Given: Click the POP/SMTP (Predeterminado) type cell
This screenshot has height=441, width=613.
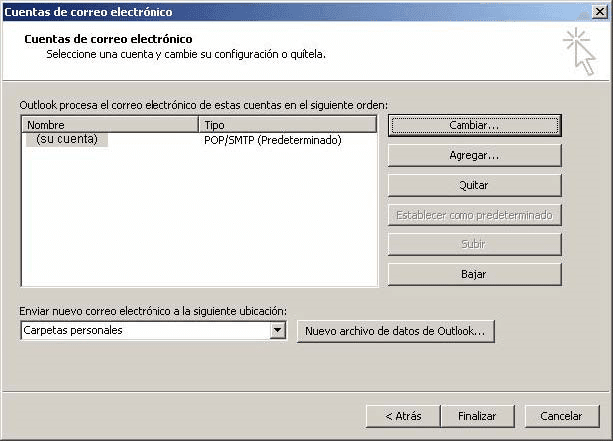Looking at the screenshot, I should pos(272,140).
